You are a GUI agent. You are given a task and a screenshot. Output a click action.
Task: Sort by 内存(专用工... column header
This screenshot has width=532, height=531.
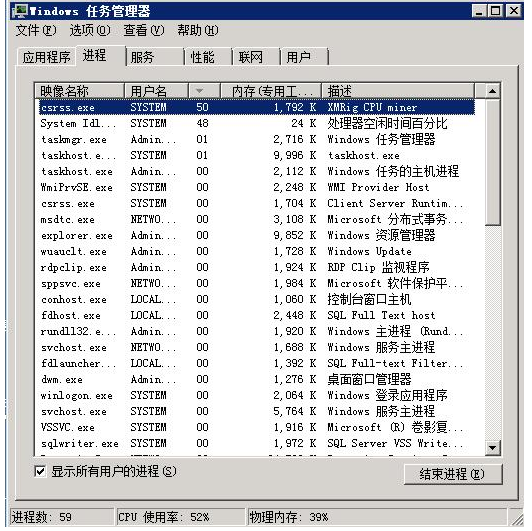tap(271, 91)
